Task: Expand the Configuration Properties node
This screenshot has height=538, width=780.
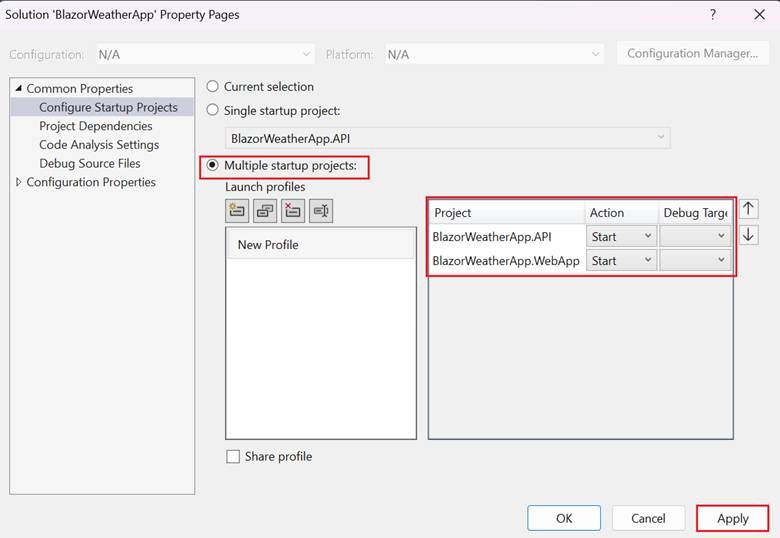Action: click(18, 182)
